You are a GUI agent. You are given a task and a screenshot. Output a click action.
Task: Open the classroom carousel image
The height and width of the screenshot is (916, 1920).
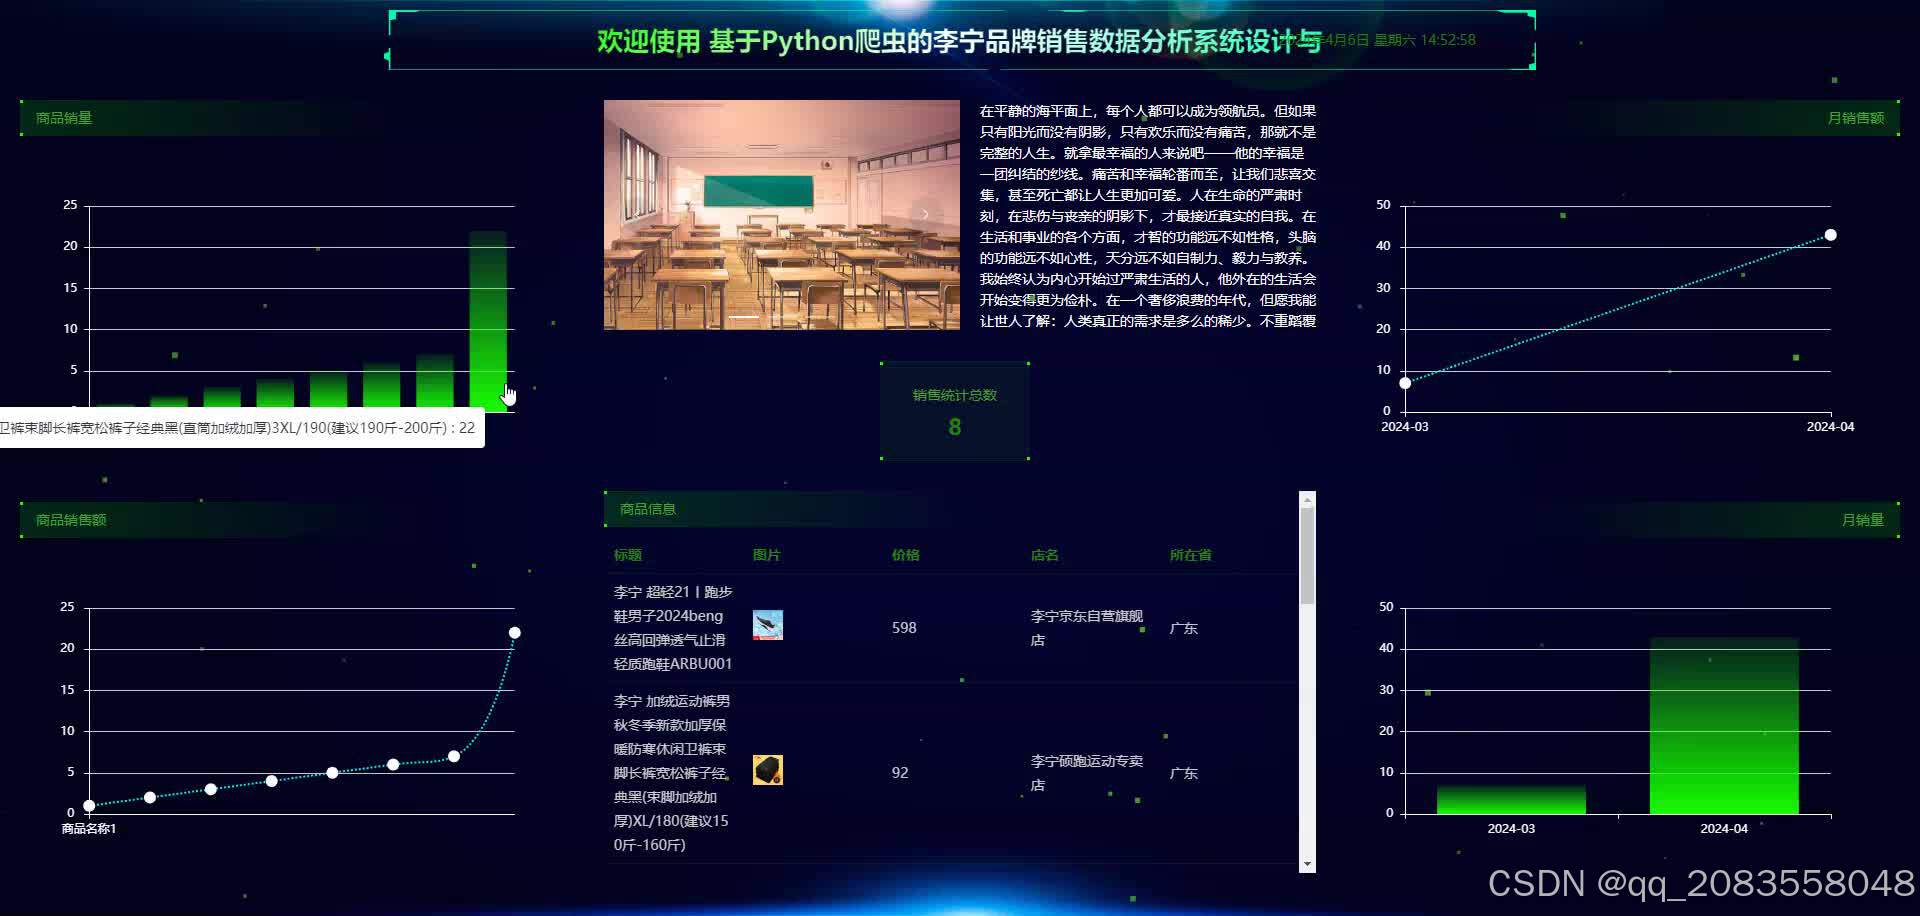(x=781, y=215)
